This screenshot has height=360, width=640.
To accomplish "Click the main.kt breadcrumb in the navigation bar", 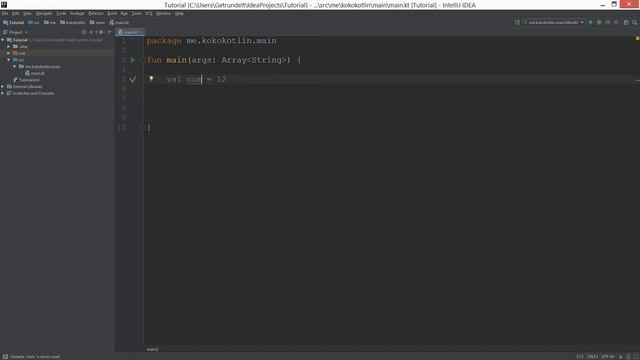I will pyautogui.click(x=119, y=22).
